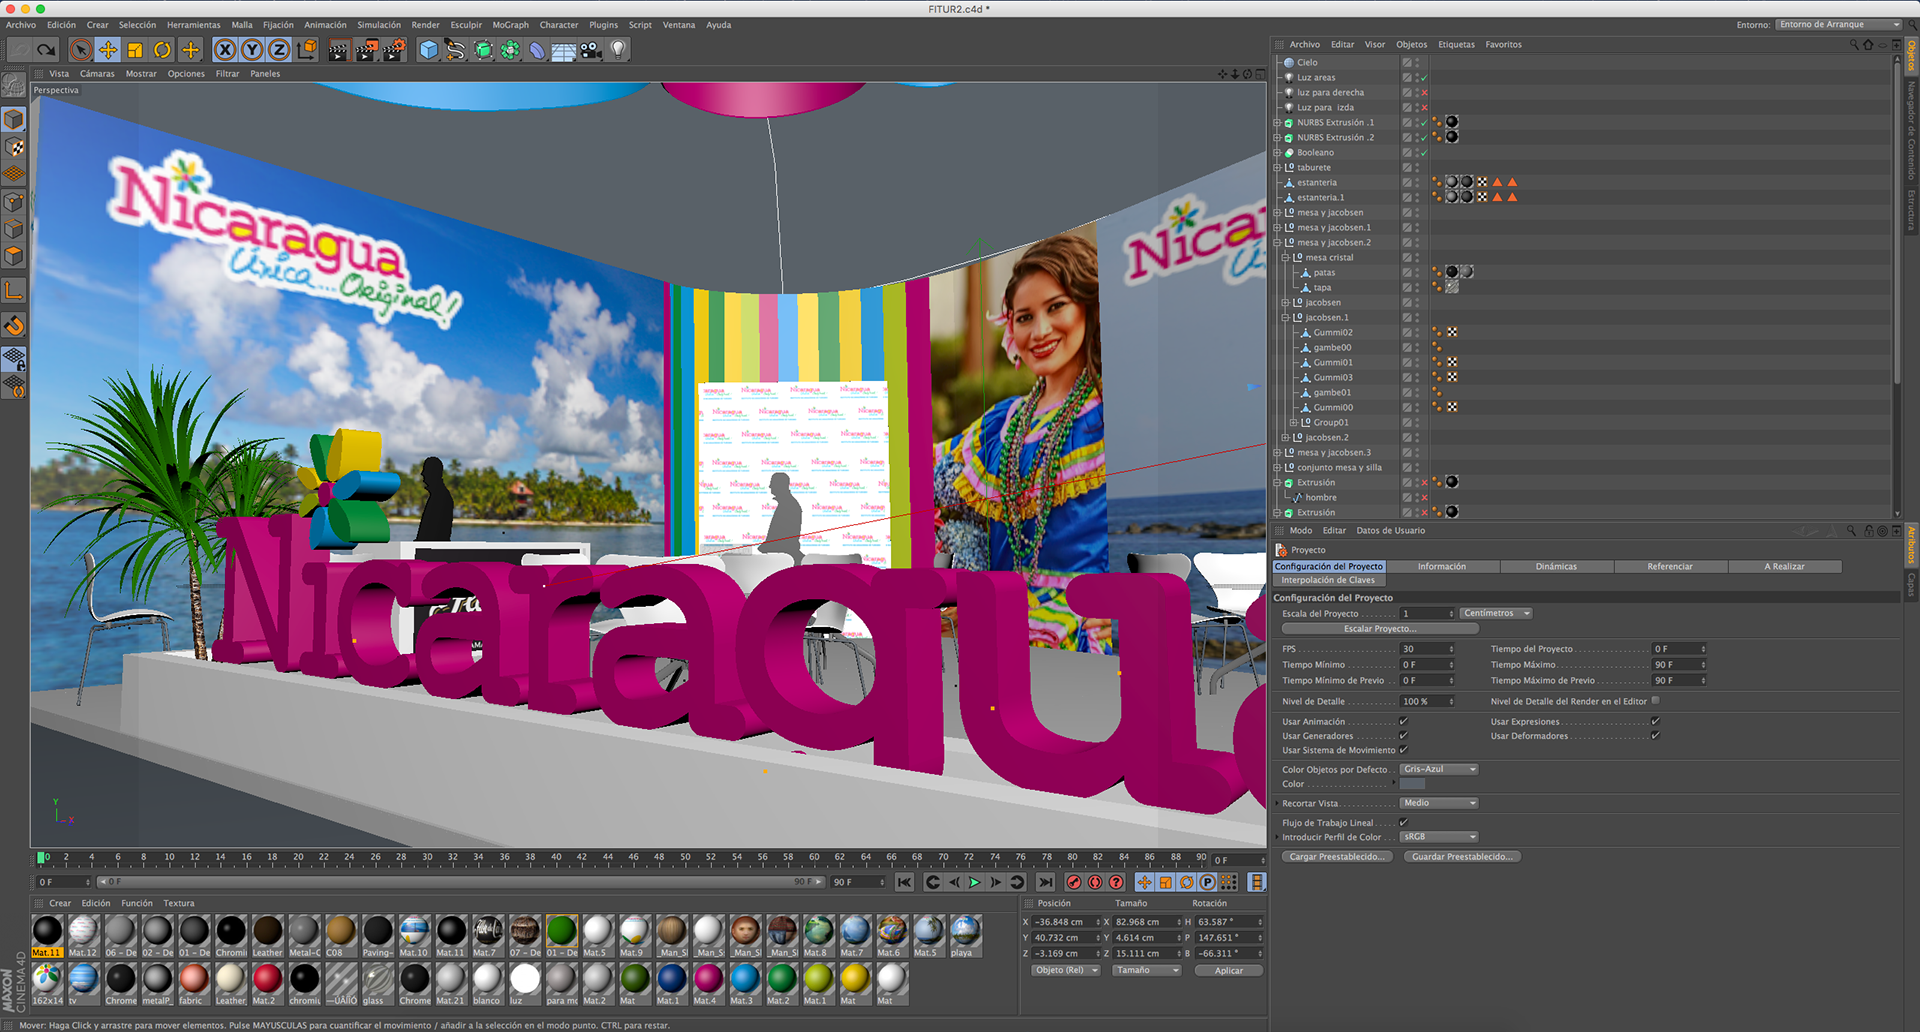Click the Escalar Proyecto button
Viewport: 1920px width, 1032px height.
(x=1379, y=629)
